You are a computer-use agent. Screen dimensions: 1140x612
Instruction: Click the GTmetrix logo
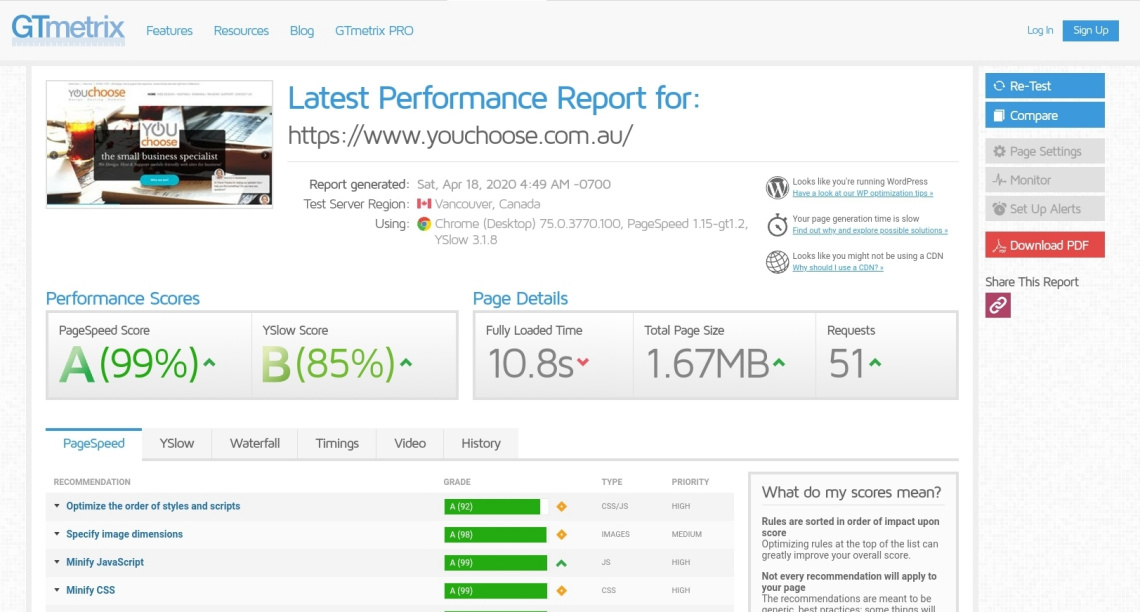68,29
